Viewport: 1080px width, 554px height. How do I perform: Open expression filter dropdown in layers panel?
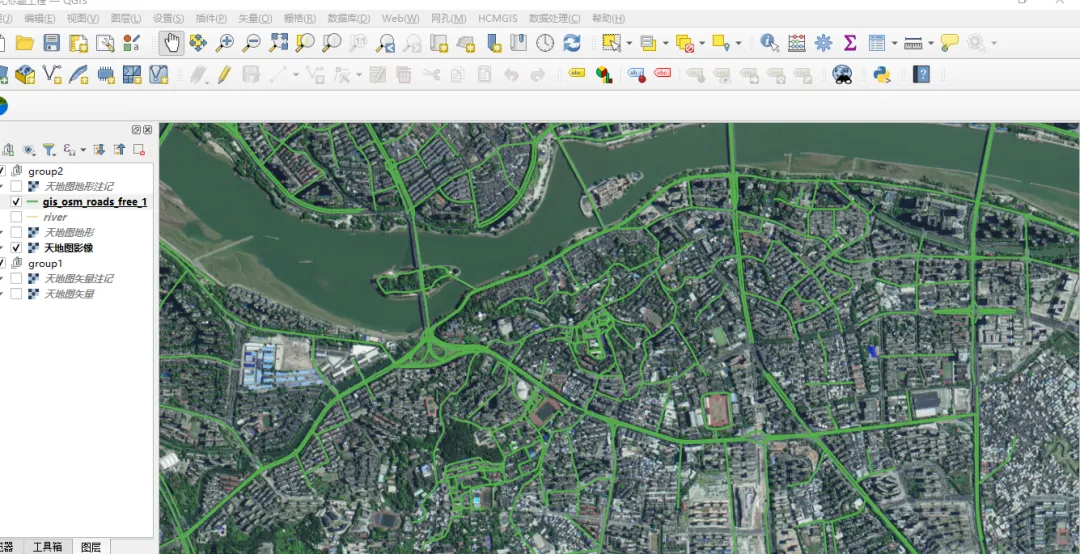(83, 150)
